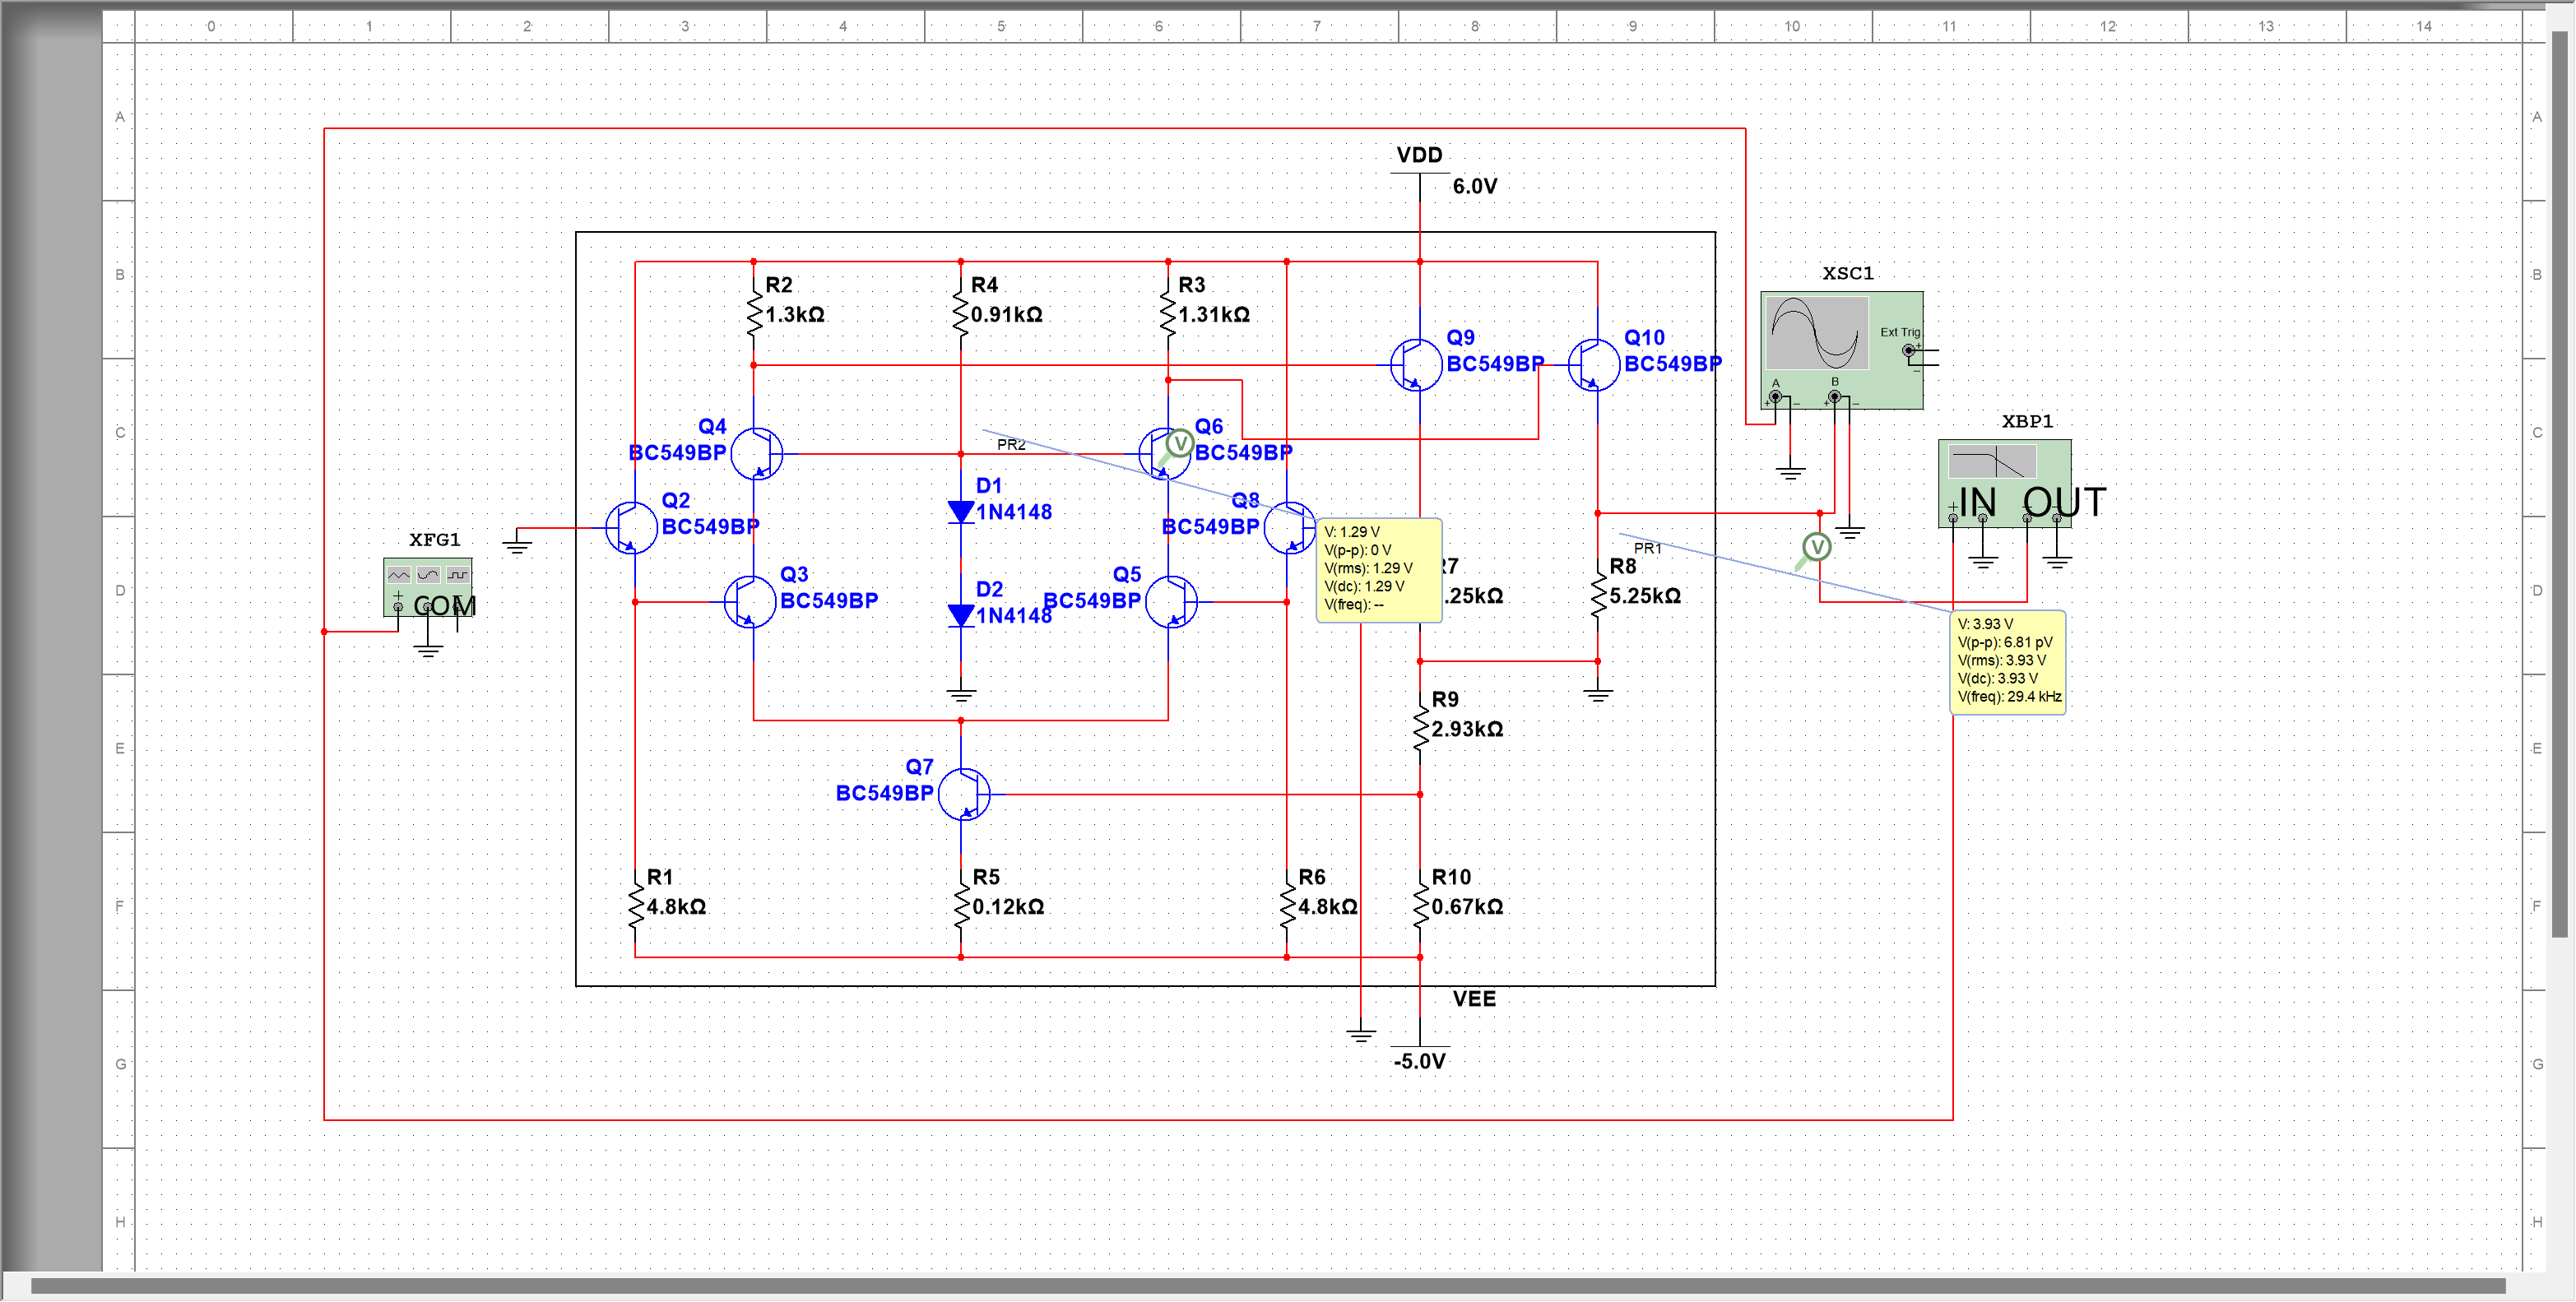The width and height of the screenshot is (2576, 1302).
Task: Select transistor Q5 symbol
Action: tap(1171, 601)
